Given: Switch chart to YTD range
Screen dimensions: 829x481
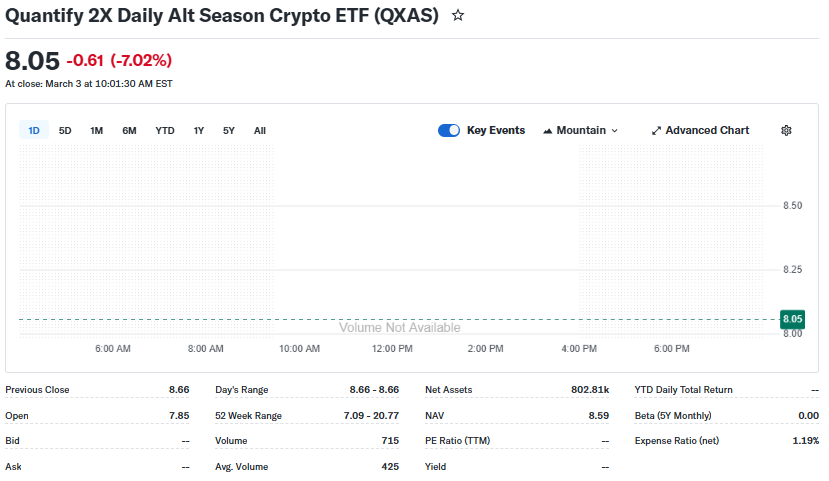Looking at the screenshot, I should (x=165, y=130).
